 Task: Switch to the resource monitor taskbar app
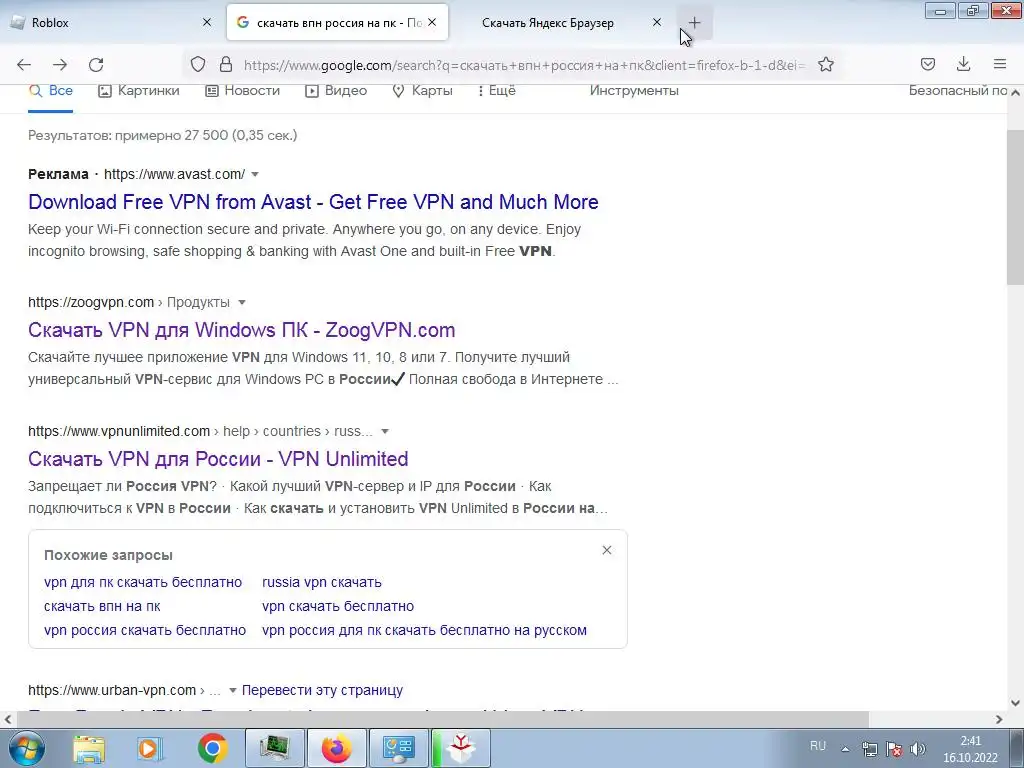click(x=274, y=748)
